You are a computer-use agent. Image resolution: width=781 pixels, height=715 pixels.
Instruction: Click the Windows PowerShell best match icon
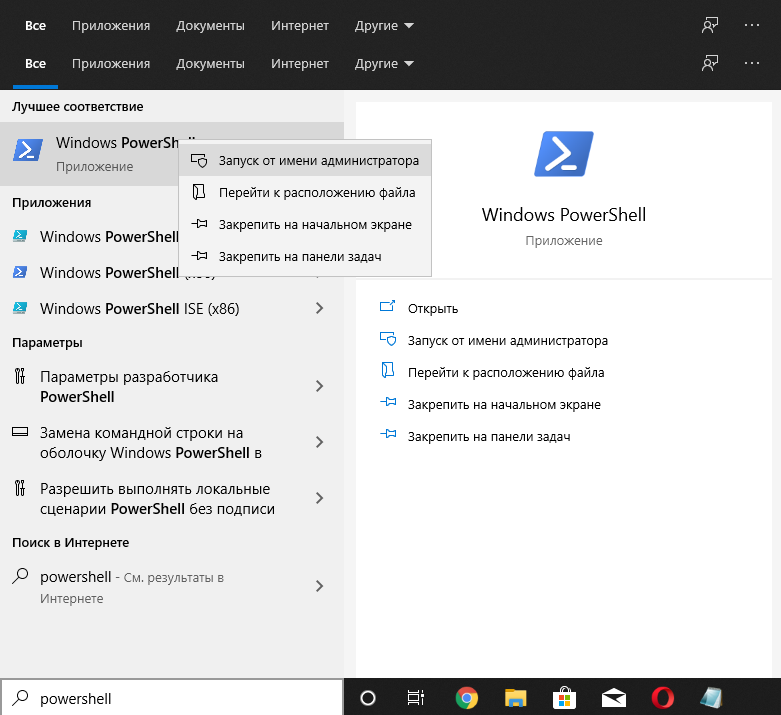(x=28, y=150)
